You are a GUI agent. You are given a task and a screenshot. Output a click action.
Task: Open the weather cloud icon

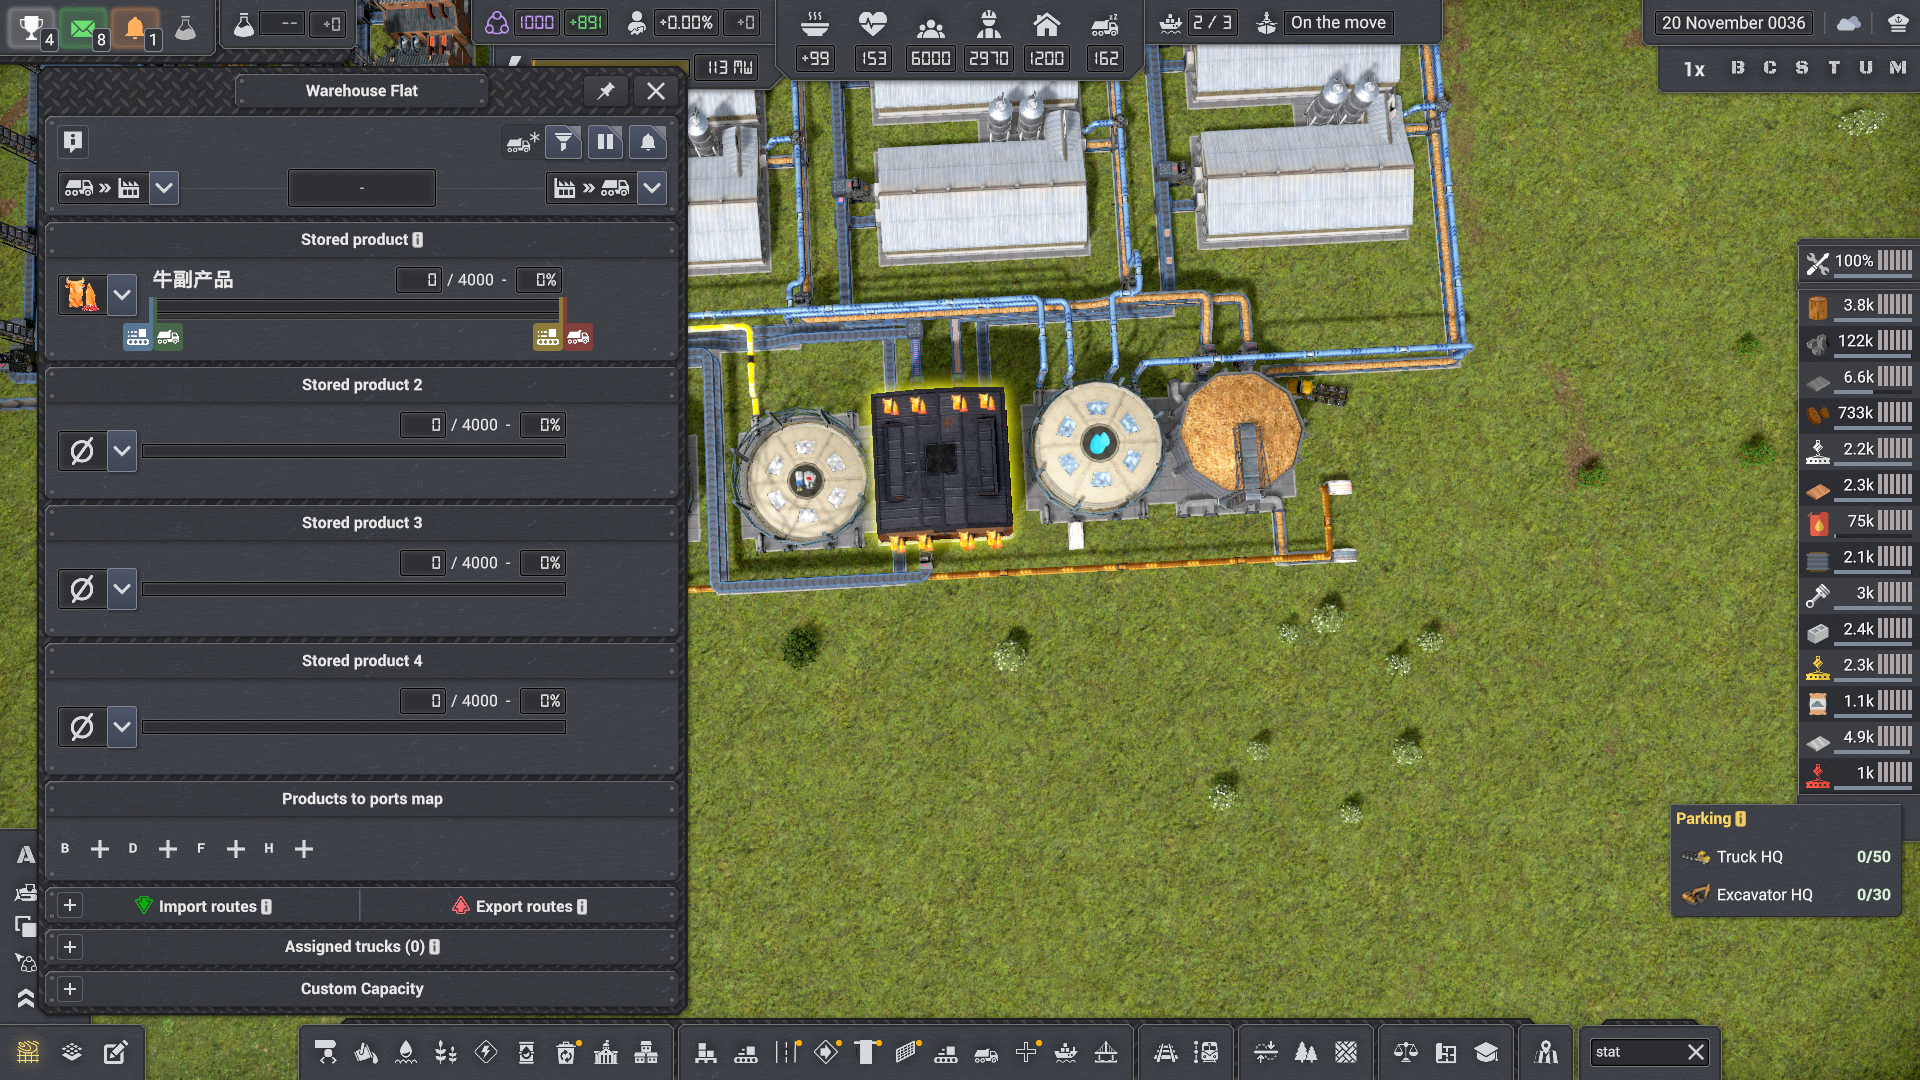click(x=1849, y=23)
